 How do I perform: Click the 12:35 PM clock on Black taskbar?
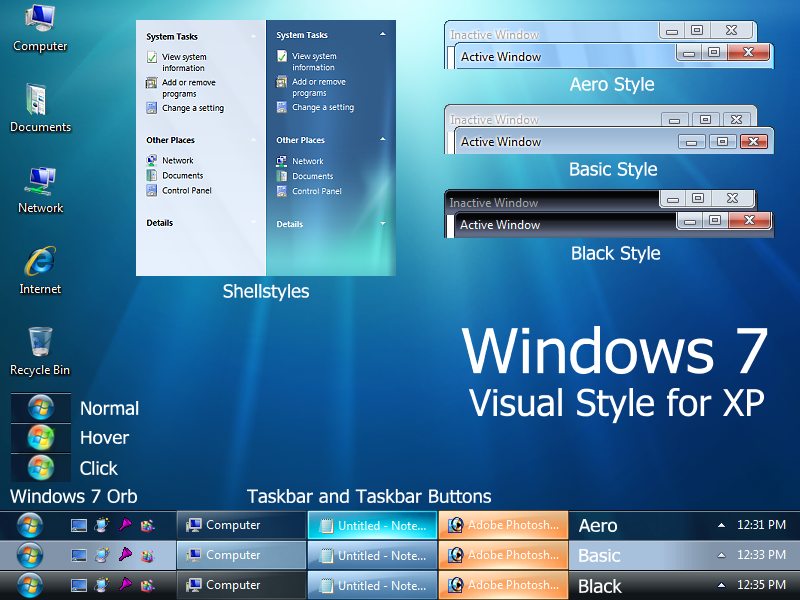761,585
